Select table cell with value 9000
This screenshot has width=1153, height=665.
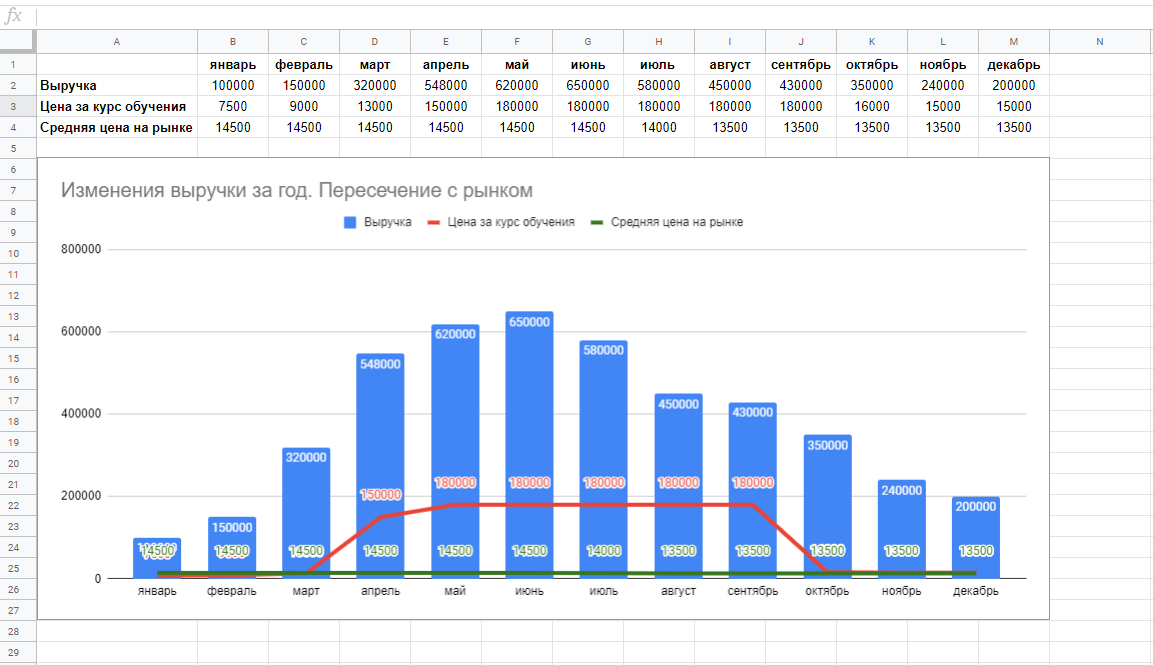coord(304,107)
